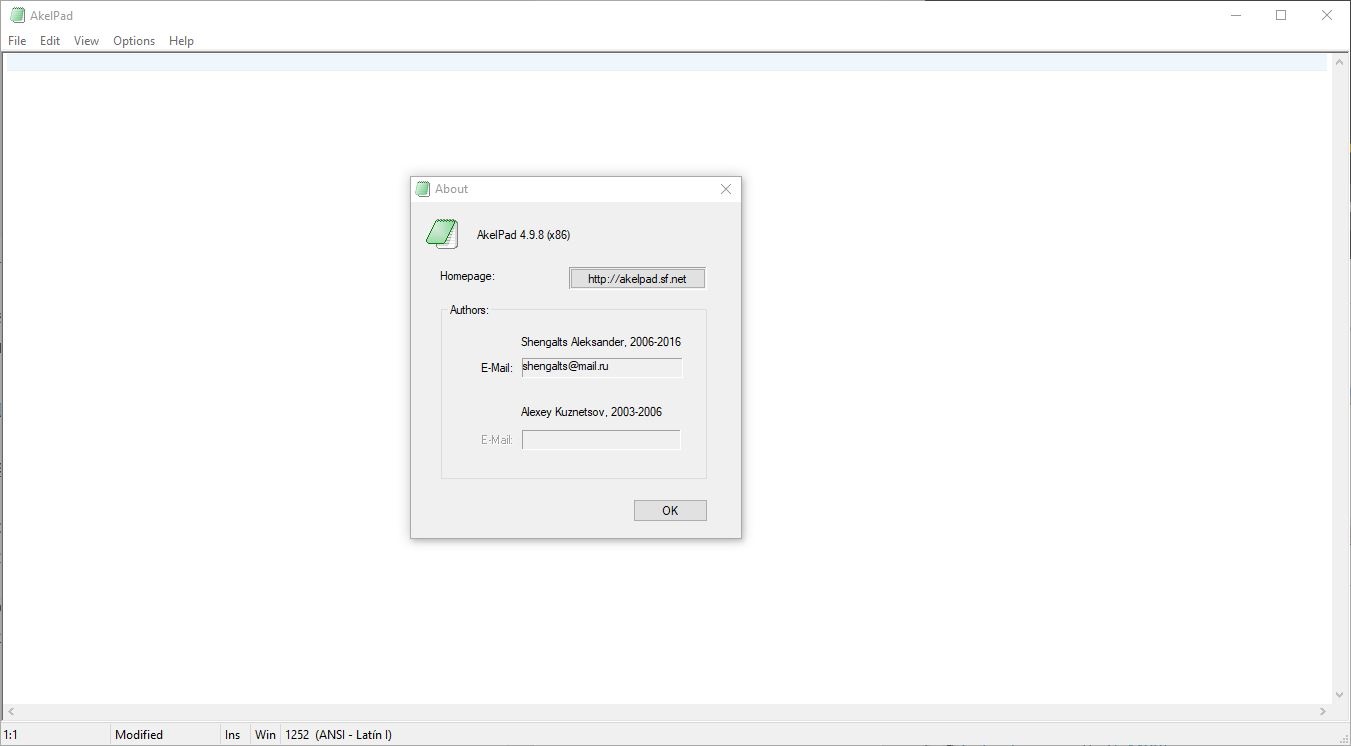
Task: Click the Ins insert mode status indicator
Action: click(x=233, y=735)
